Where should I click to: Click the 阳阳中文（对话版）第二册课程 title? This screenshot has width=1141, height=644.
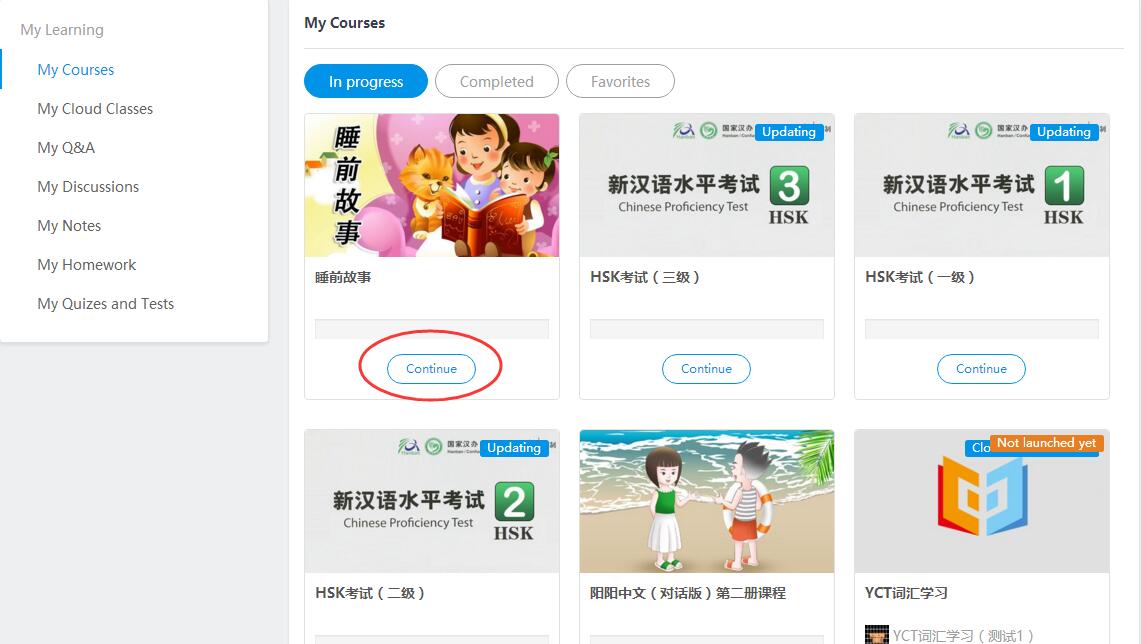pos(688,593)
